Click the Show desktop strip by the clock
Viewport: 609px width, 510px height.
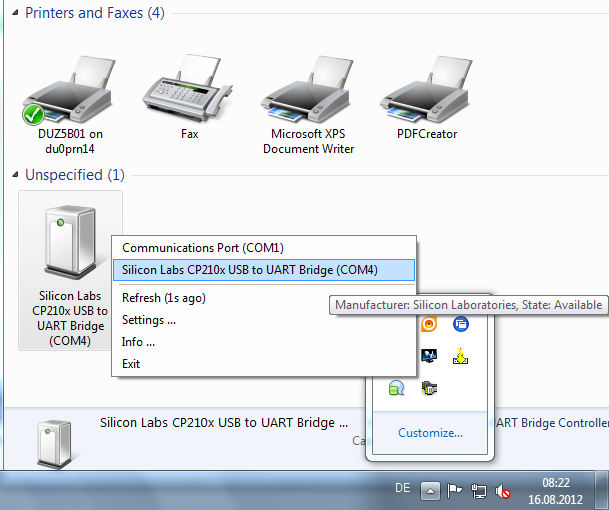tap(602, 490)
